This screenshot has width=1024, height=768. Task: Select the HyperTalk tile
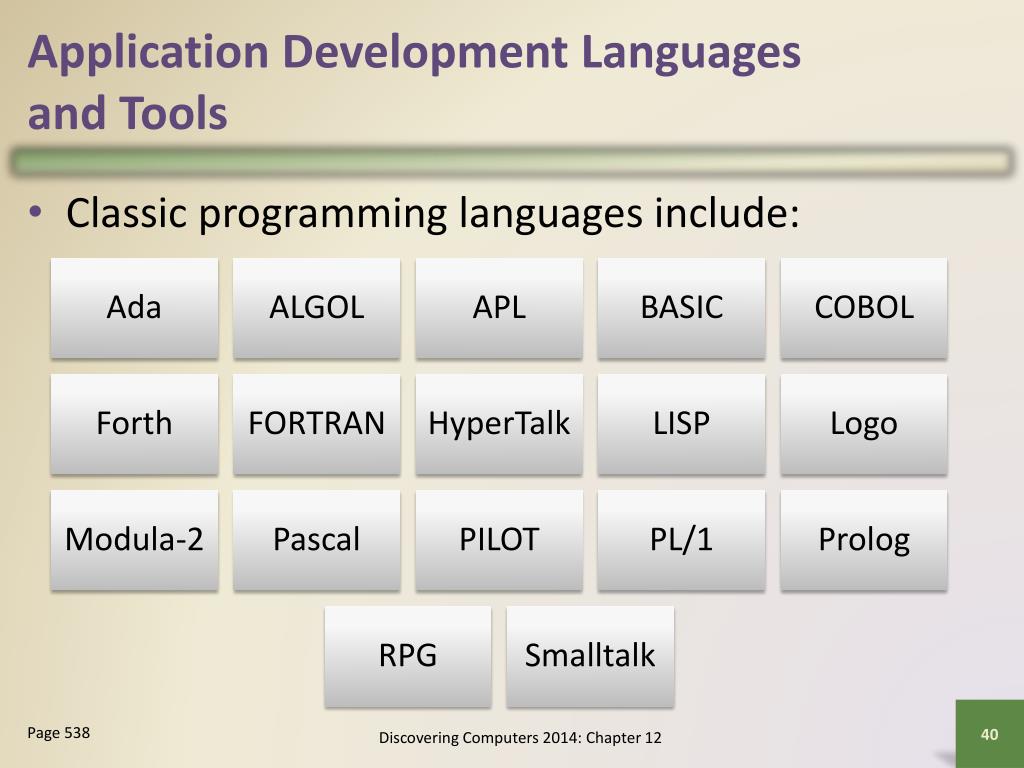(499, 424)
